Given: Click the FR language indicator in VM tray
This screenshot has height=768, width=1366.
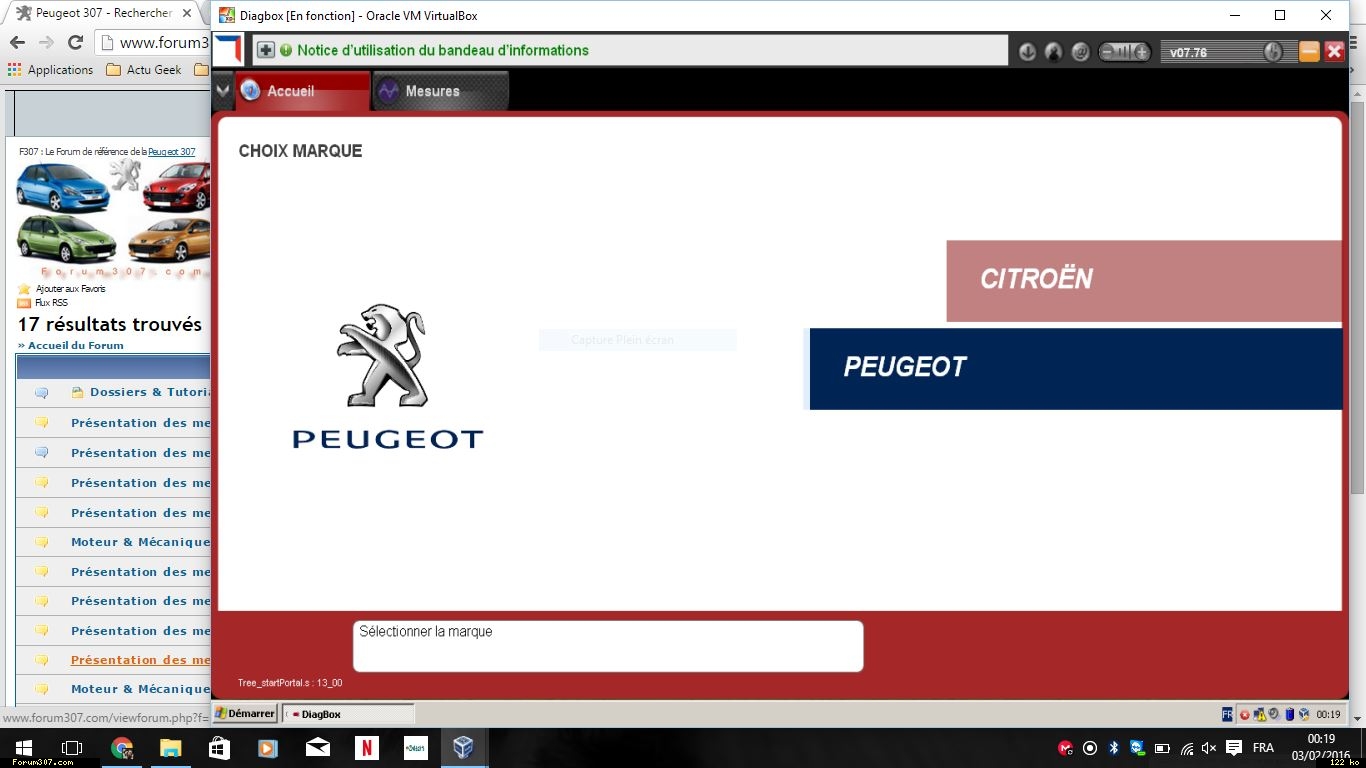Looking at the screenshot, I should [x=1227, y=714].
